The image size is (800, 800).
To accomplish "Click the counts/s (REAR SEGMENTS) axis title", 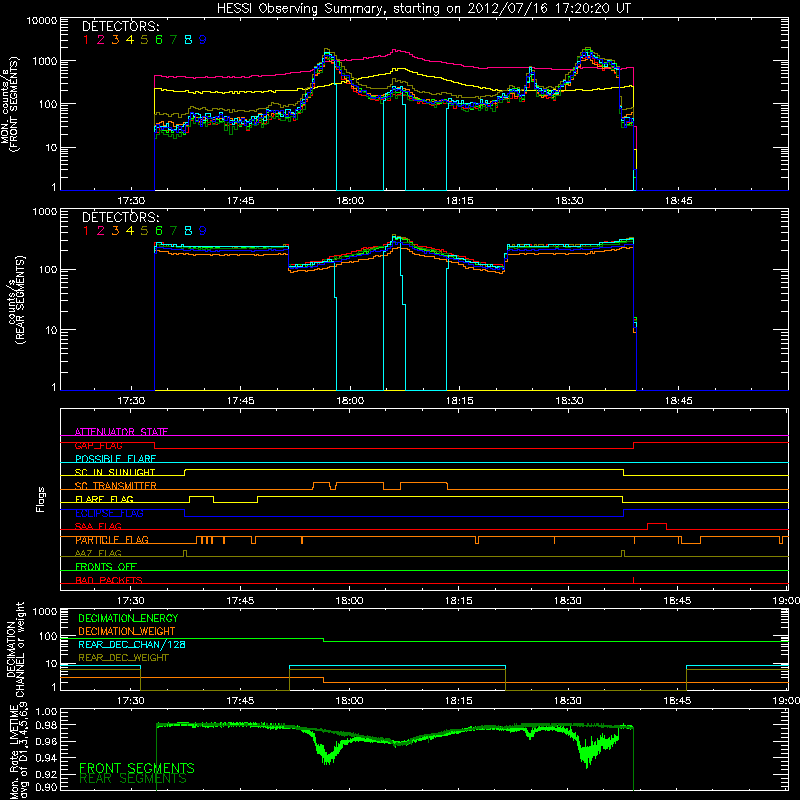I will [x=17, y=299].
